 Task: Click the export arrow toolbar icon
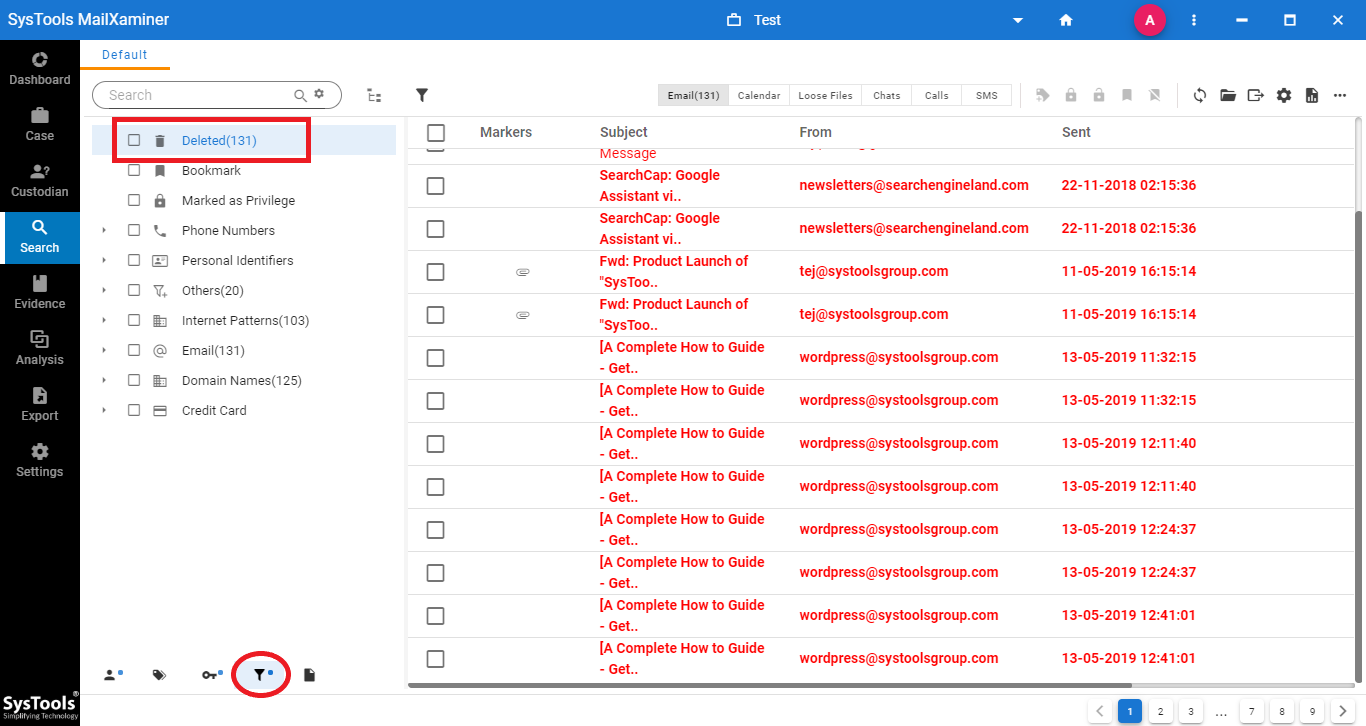click(1256, 95)
